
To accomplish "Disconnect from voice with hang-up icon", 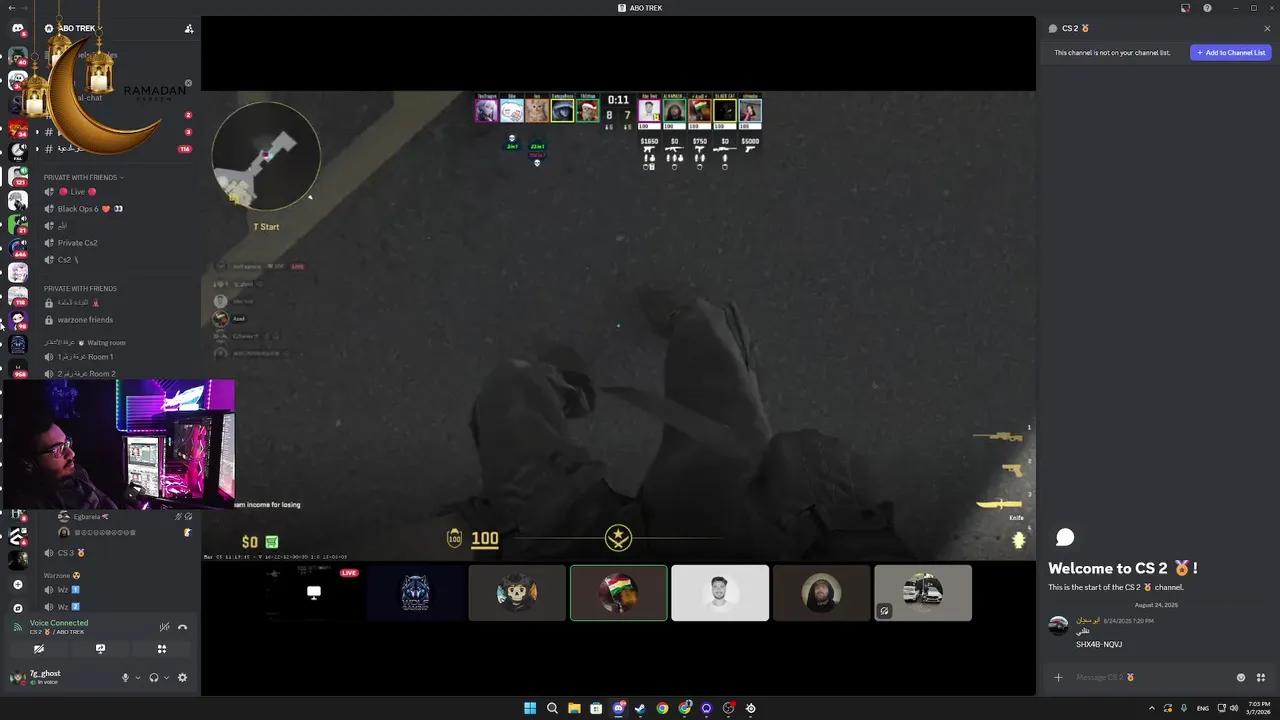I will pos(182,627).
